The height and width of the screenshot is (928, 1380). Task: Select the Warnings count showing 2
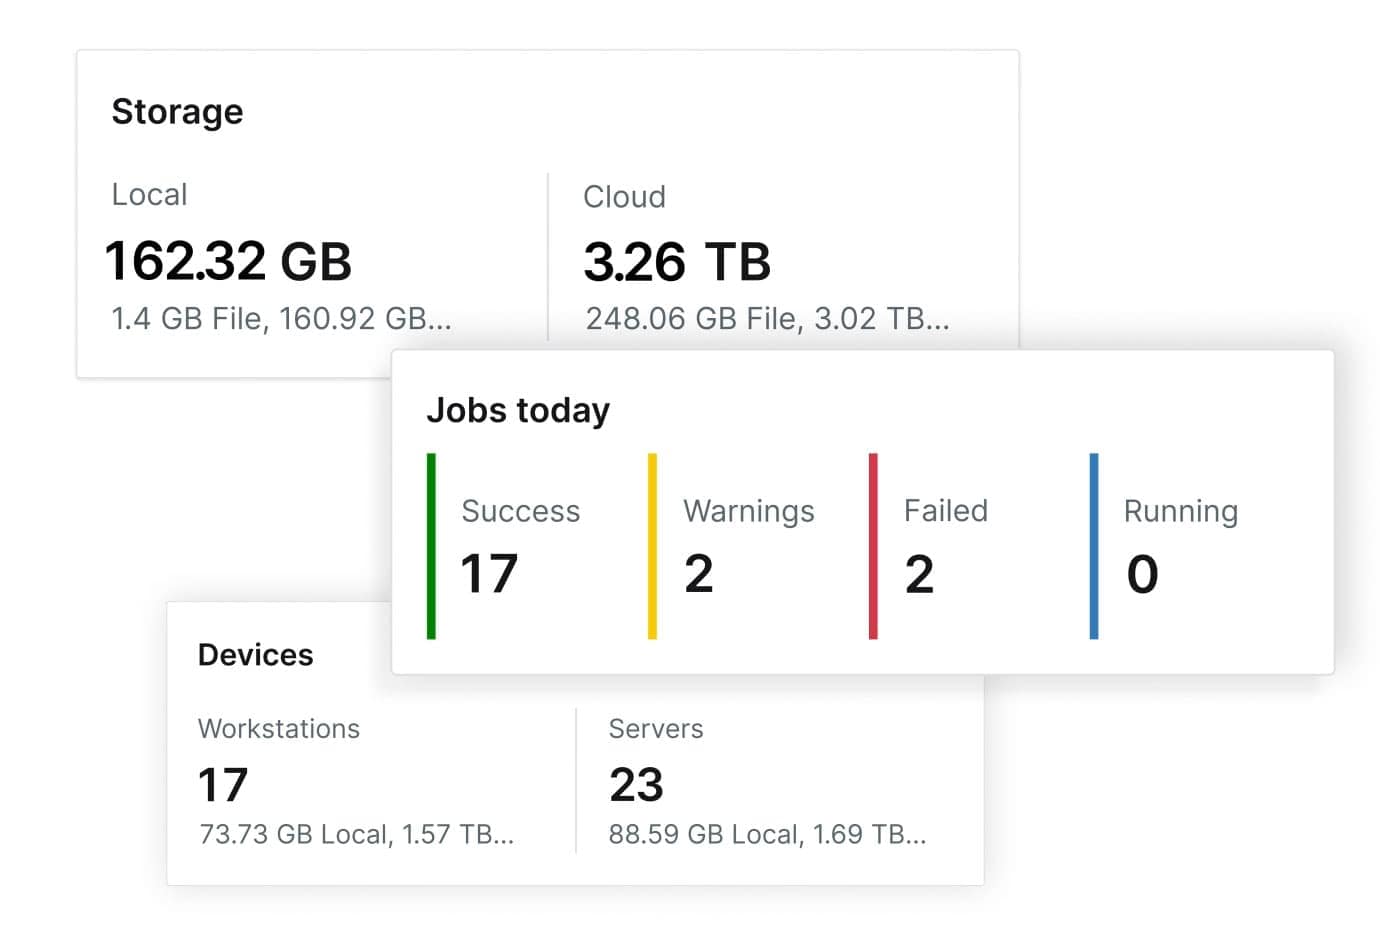(700, 573)
